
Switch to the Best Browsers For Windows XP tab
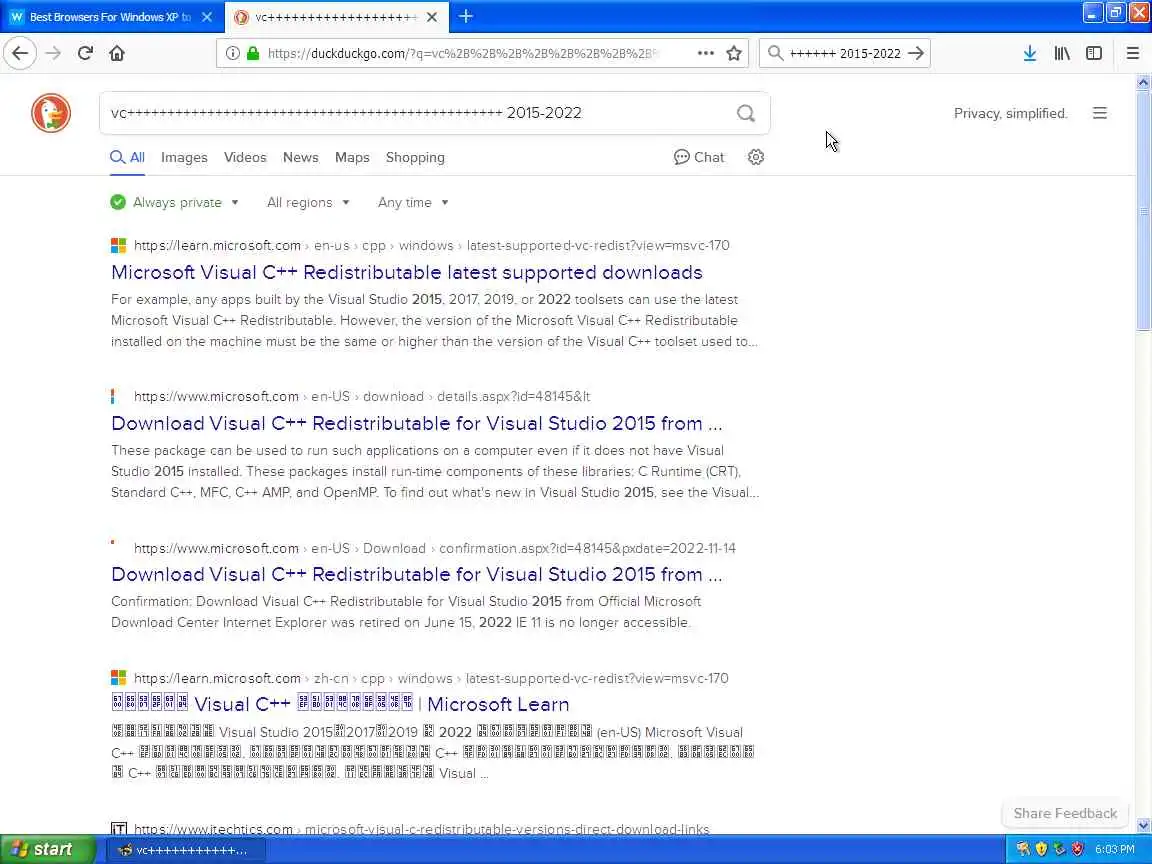tap(110, 16)
